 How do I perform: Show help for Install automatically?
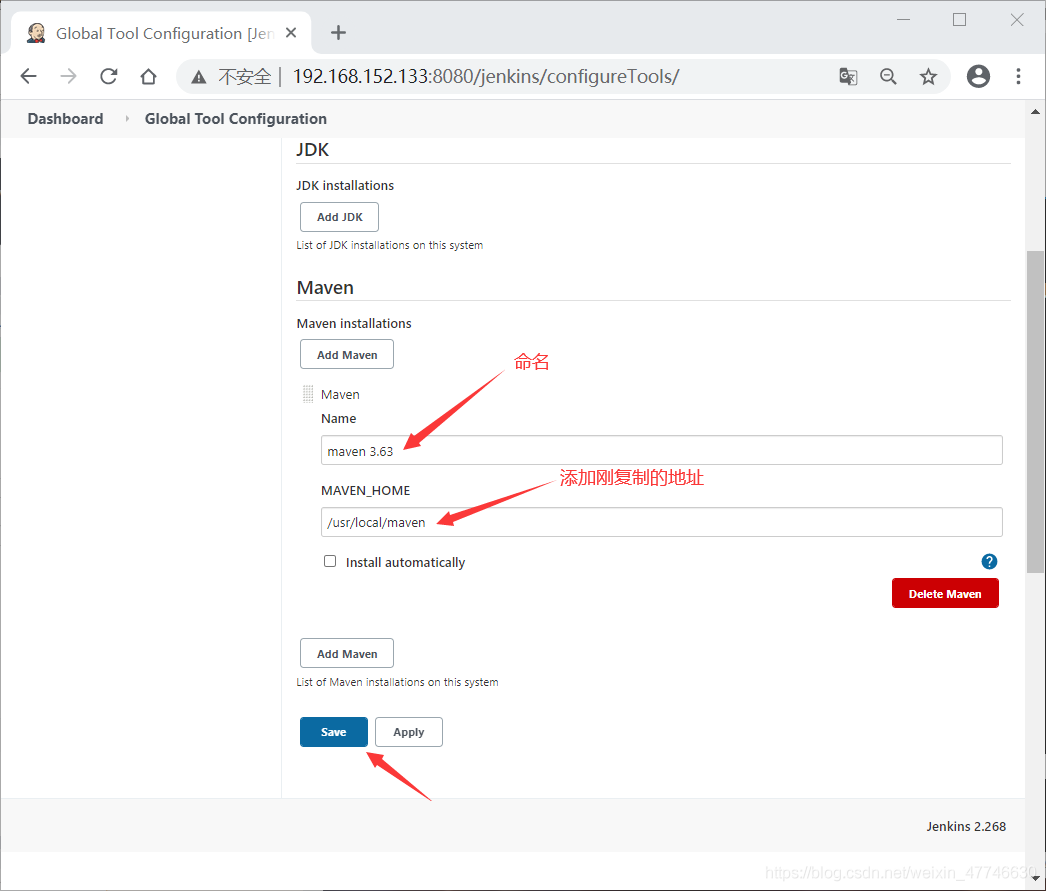pyautogui.click(x=989, y=562)
